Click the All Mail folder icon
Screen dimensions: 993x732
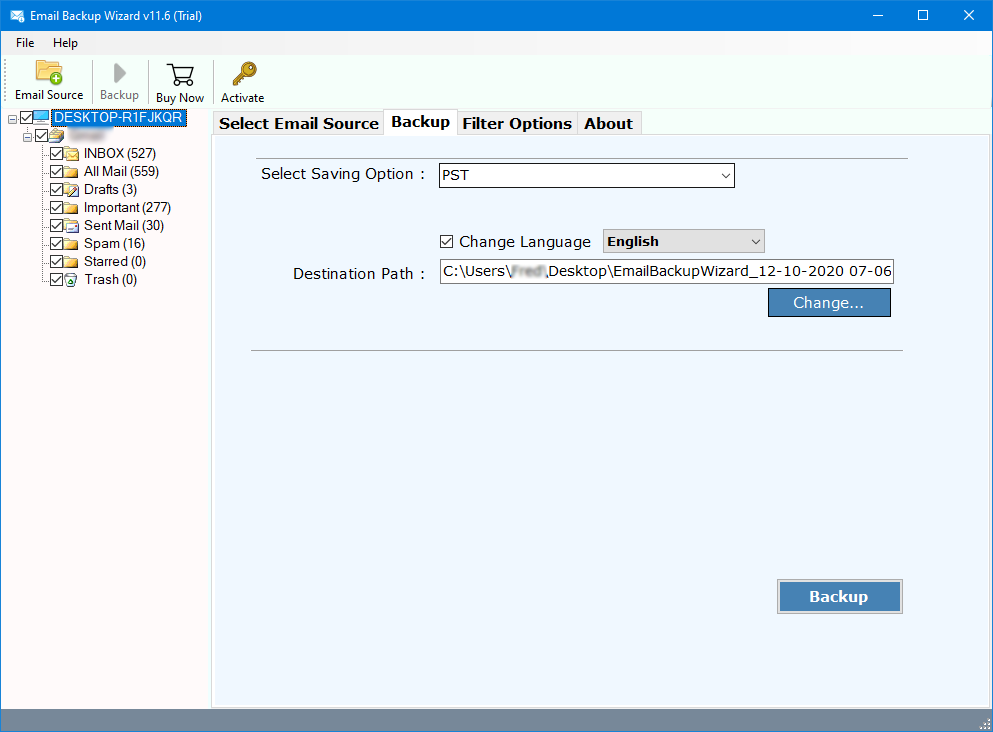pos(71,172)
